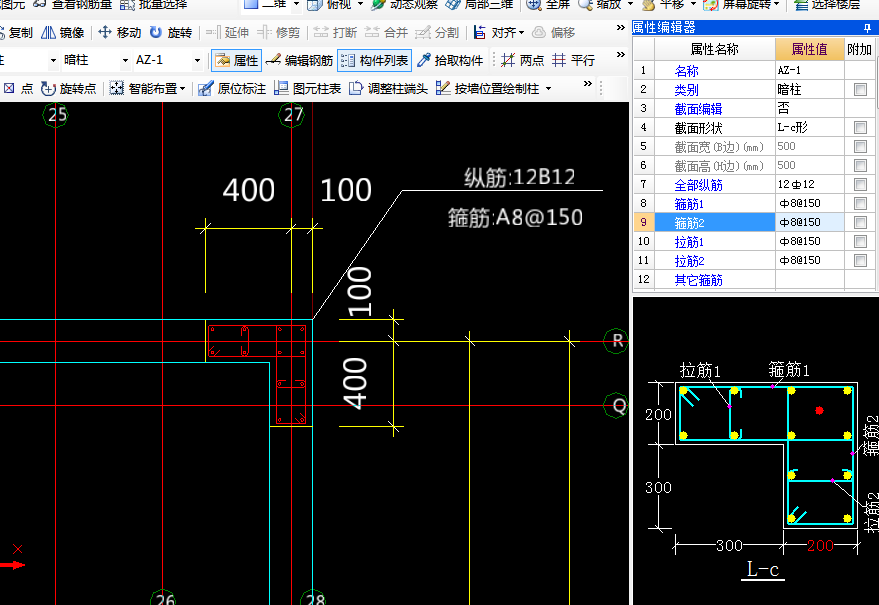Expand the 对齐 align dropdown
The width and height of the screenshot is (879, 605).
(521, 33)
